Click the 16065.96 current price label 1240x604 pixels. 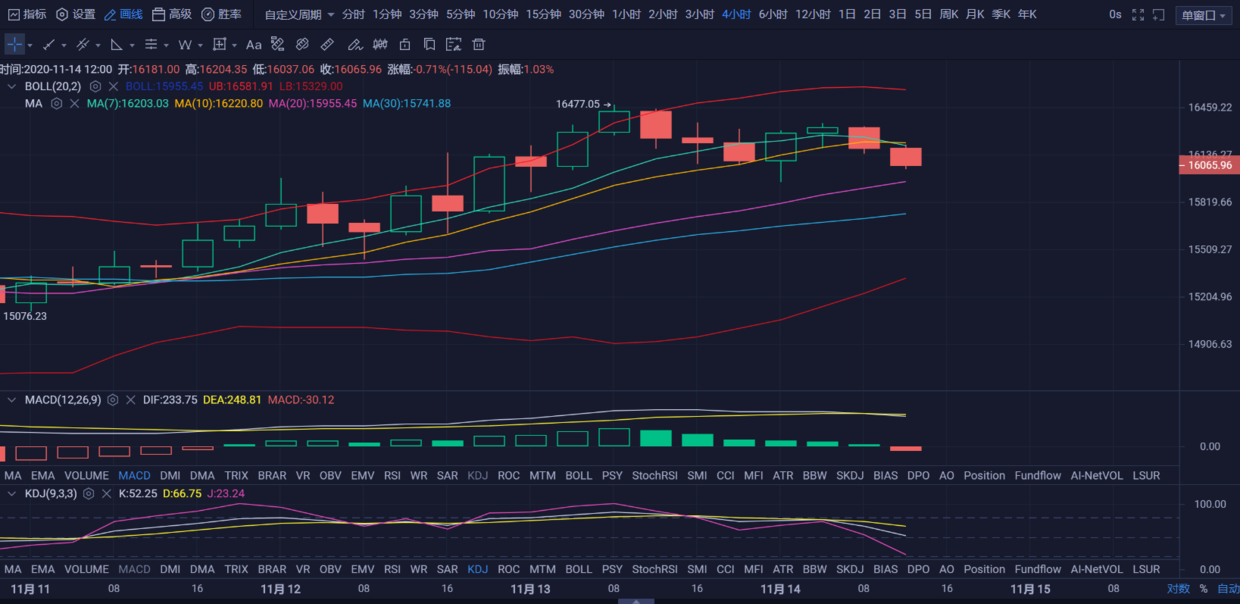[1209, 165]
